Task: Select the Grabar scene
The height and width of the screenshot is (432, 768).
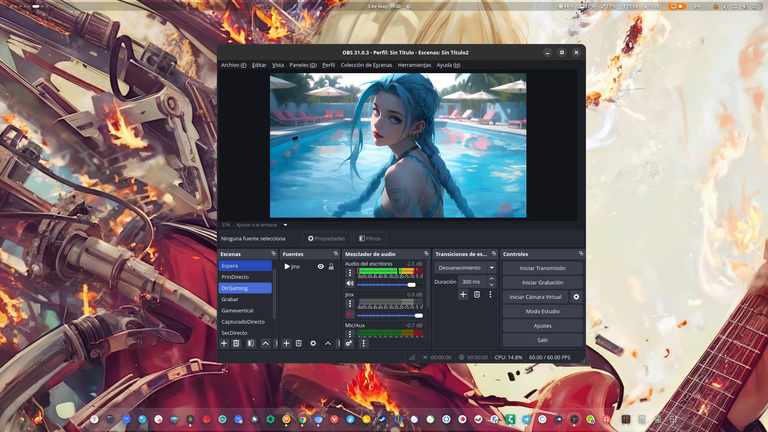Action: point(245,299)
